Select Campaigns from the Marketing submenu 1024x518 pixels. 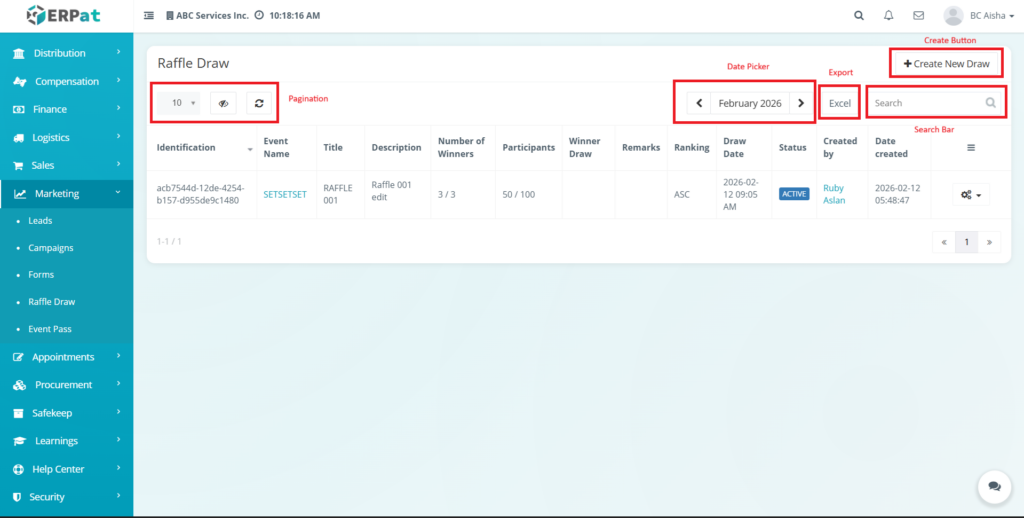(50, 247)
